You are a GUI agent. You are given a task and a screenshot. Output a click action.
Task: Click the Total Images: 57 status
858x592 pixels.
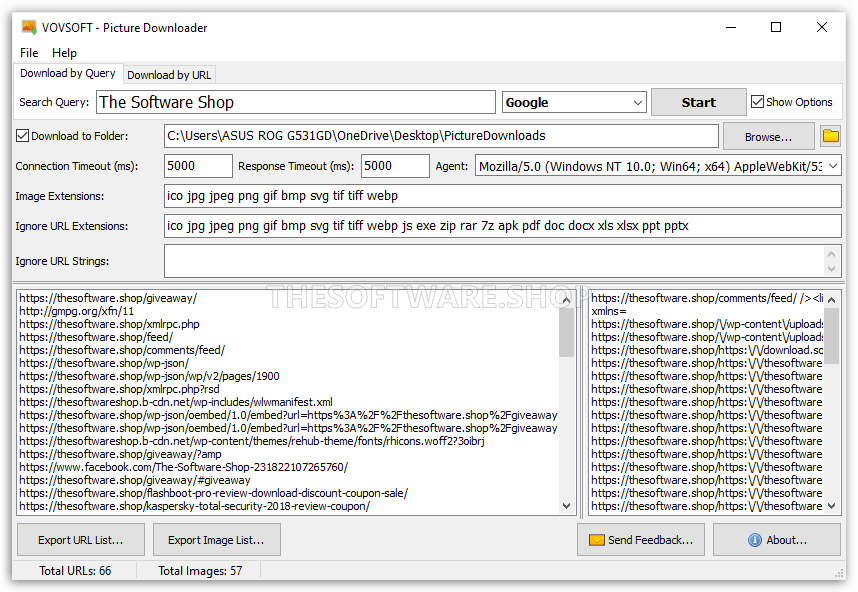coord(200,571)
